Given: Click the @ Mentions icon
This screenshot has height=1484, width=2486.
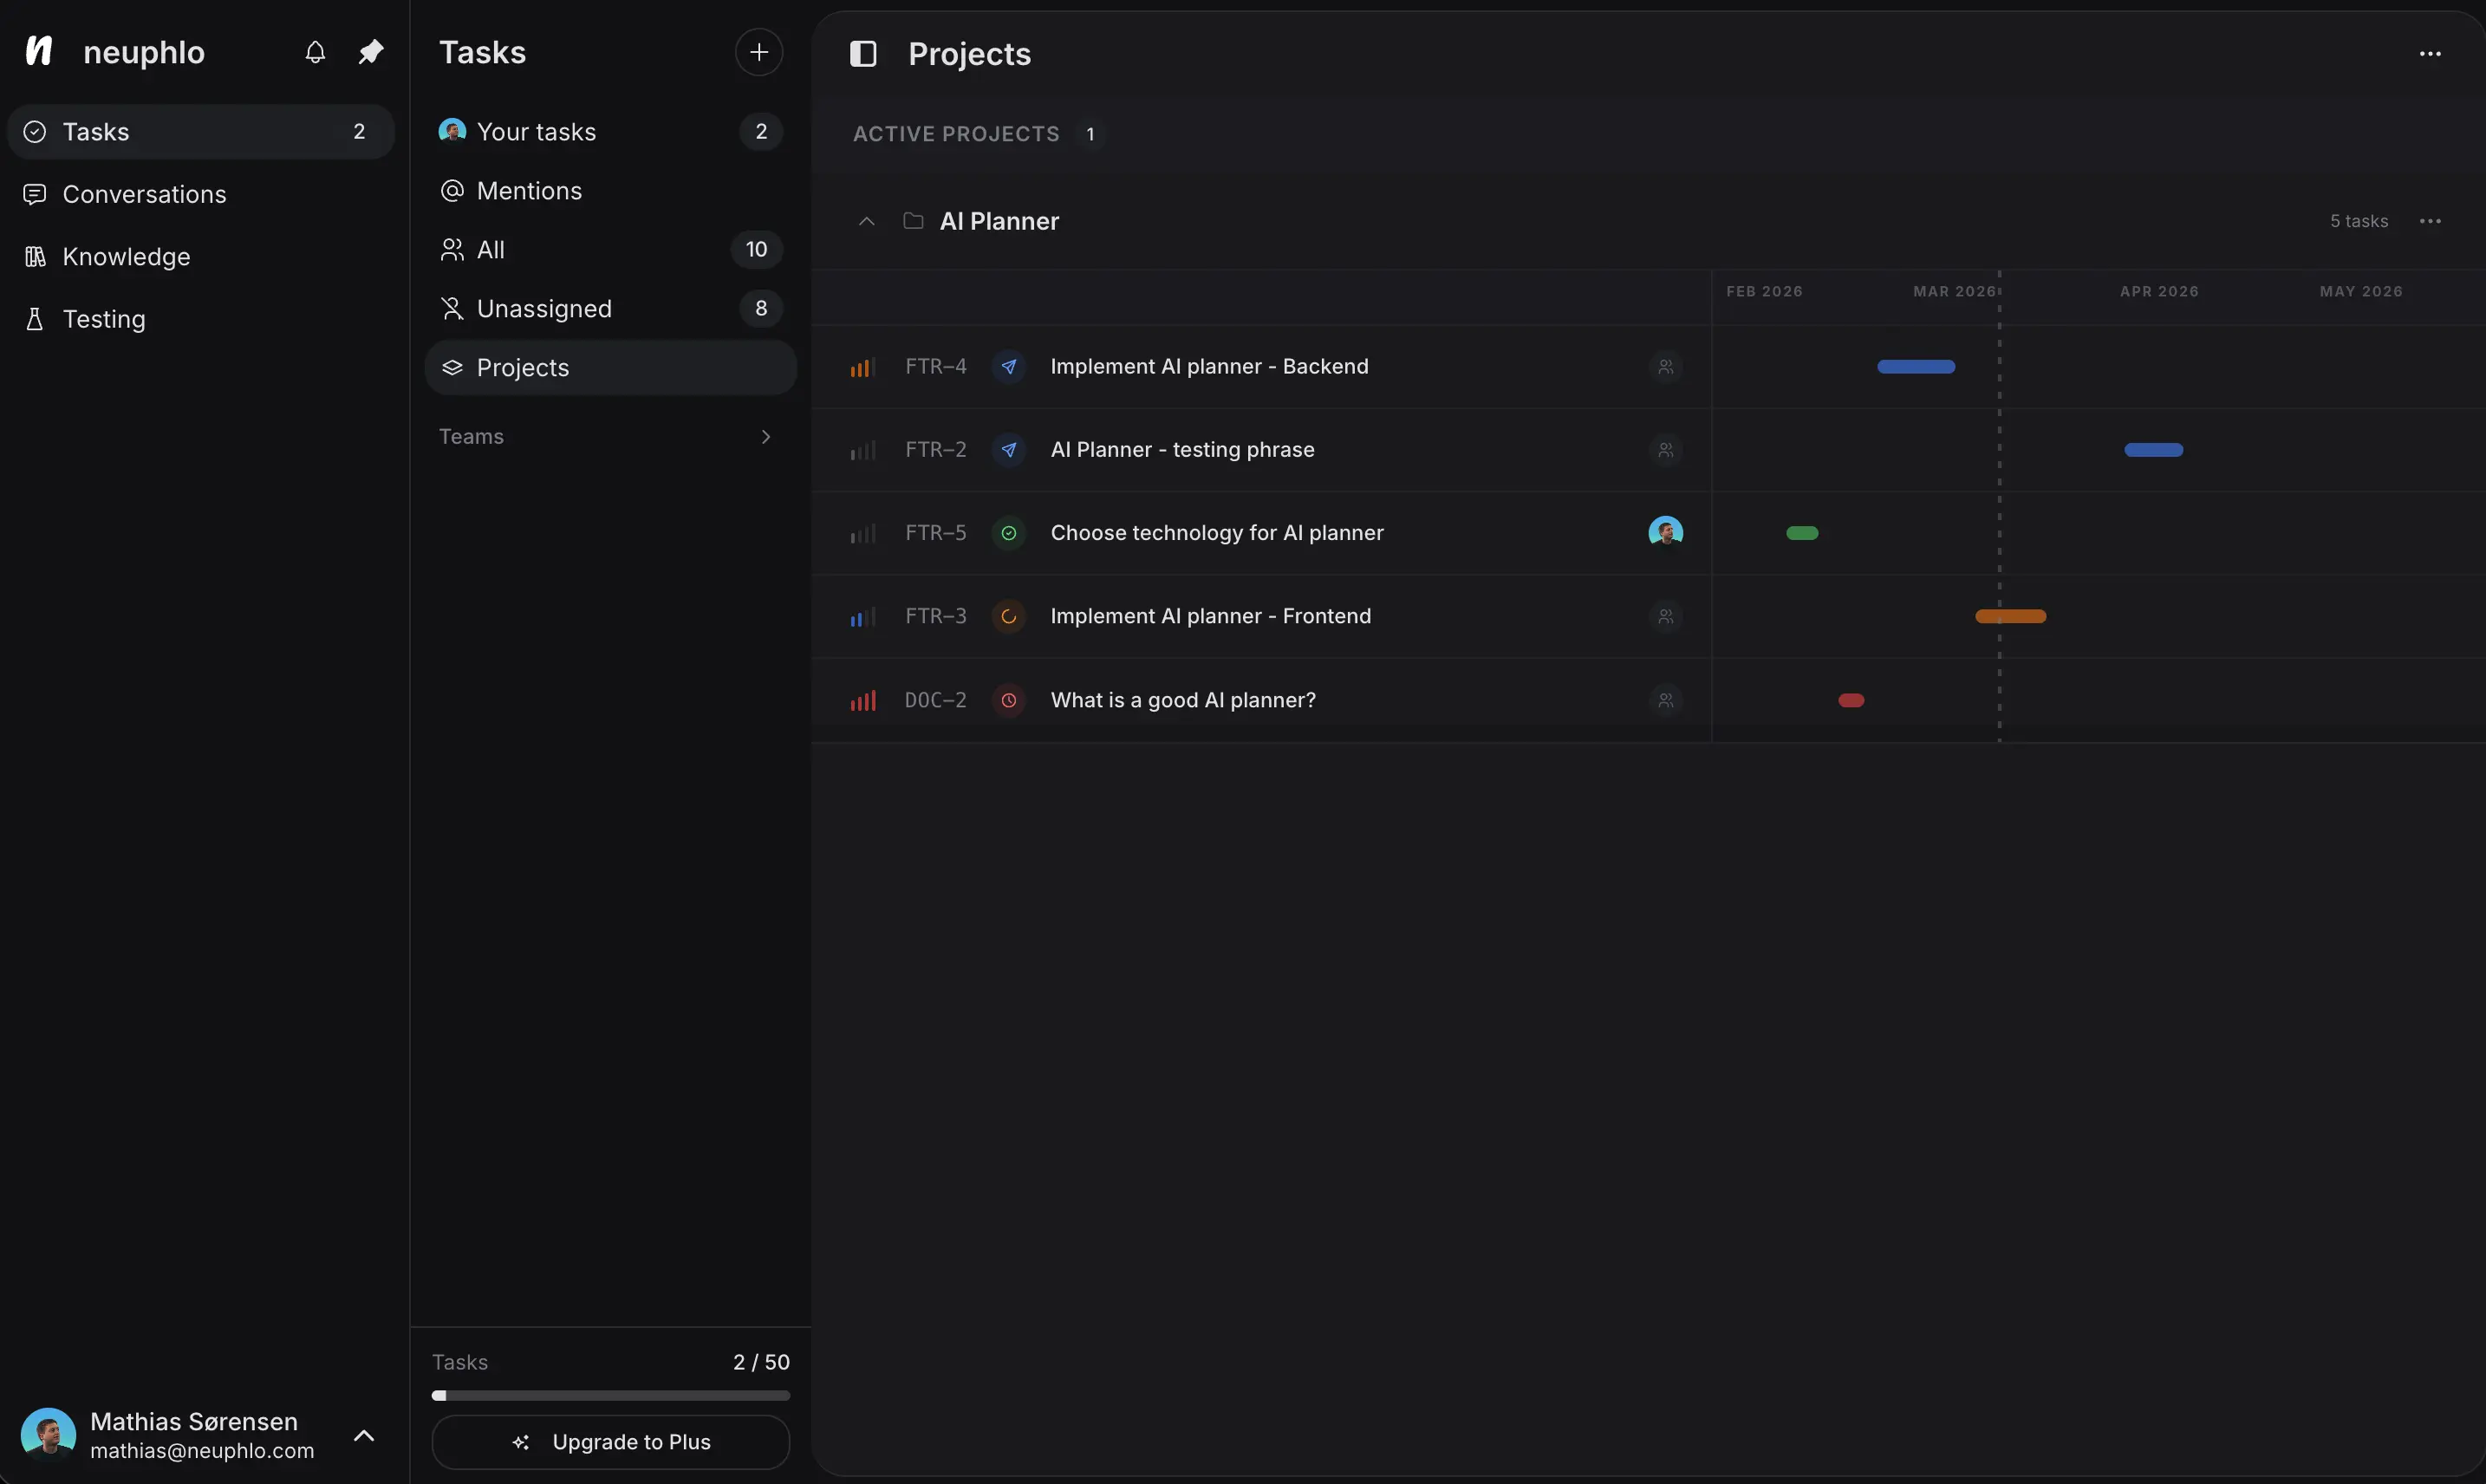Looking at the screenshot, I should [x=452, y=190].
